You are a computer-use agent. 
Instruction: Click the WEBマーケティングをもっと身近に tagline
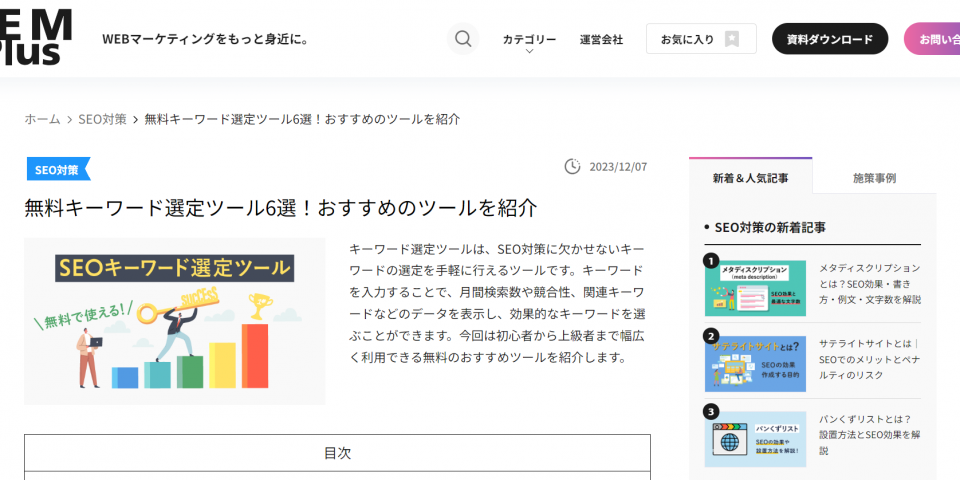click(206, 39)
